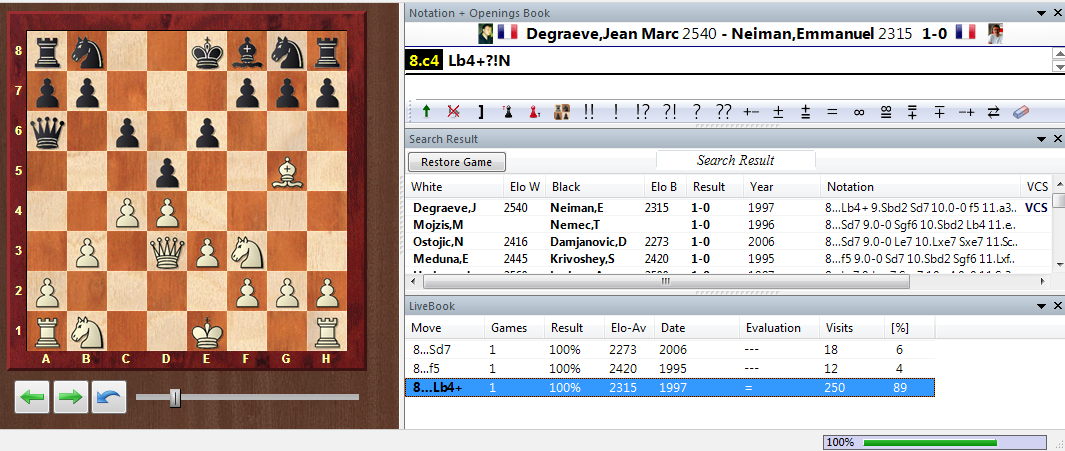Apply the double exclamation '!!' annotation
The height and width of the screenshot is (451, 1065).
588,112
